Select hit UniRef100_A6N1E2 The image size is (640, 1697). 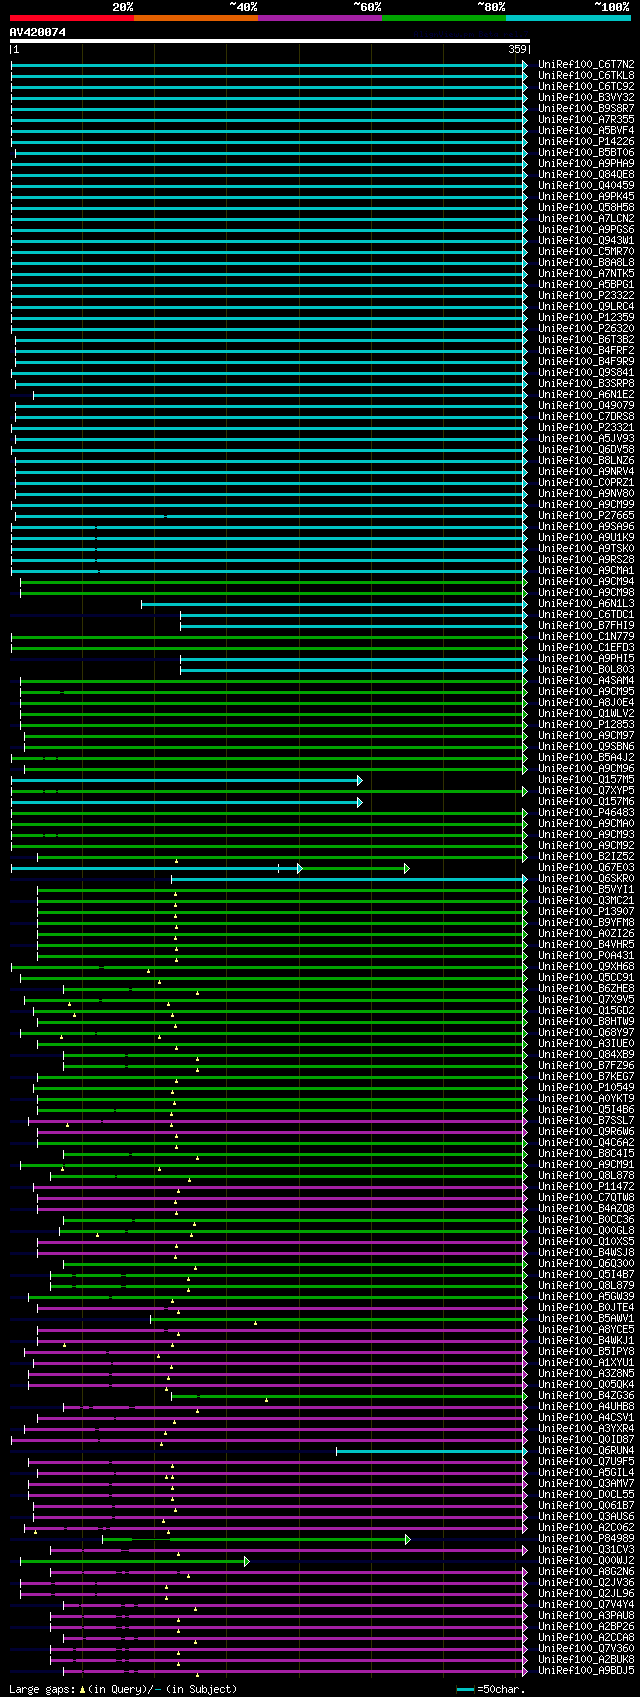(x=586, y=394)
